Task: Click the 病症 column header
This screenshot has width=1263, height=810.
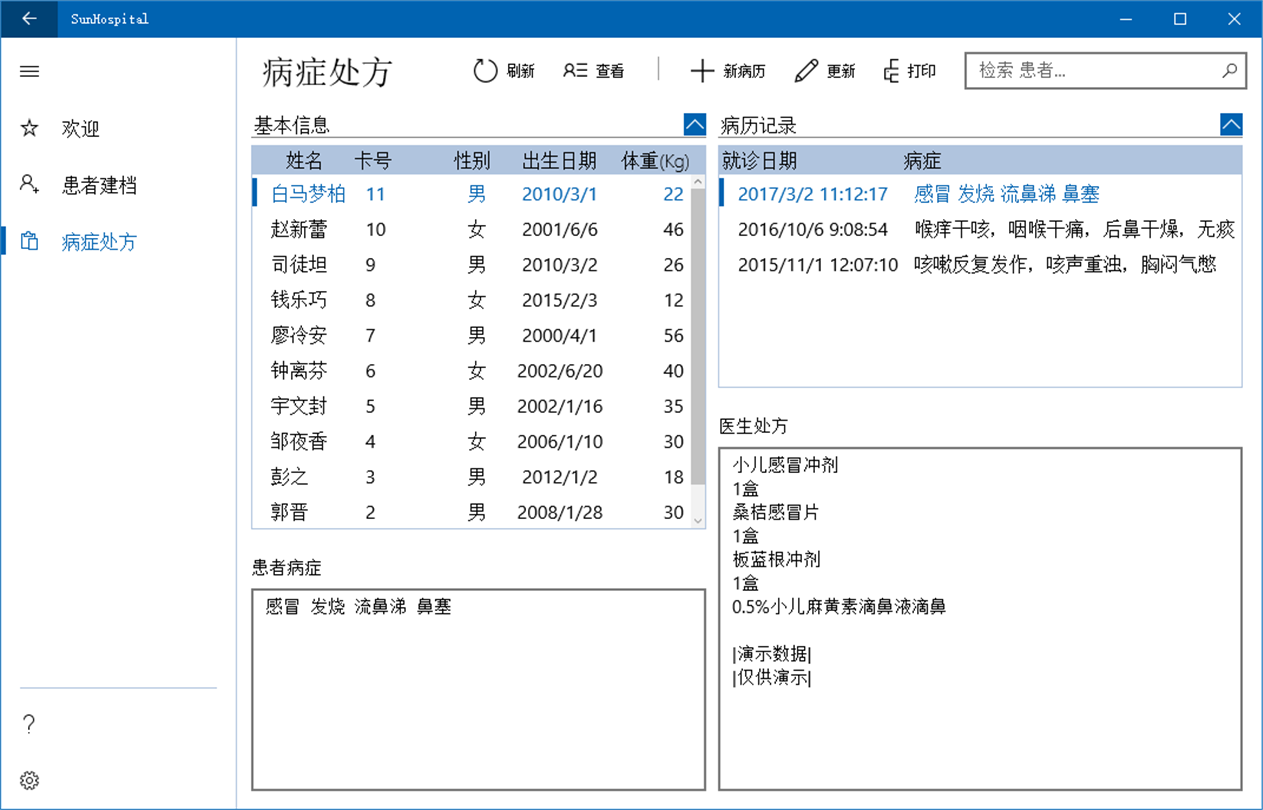Action: pos(922,161)
